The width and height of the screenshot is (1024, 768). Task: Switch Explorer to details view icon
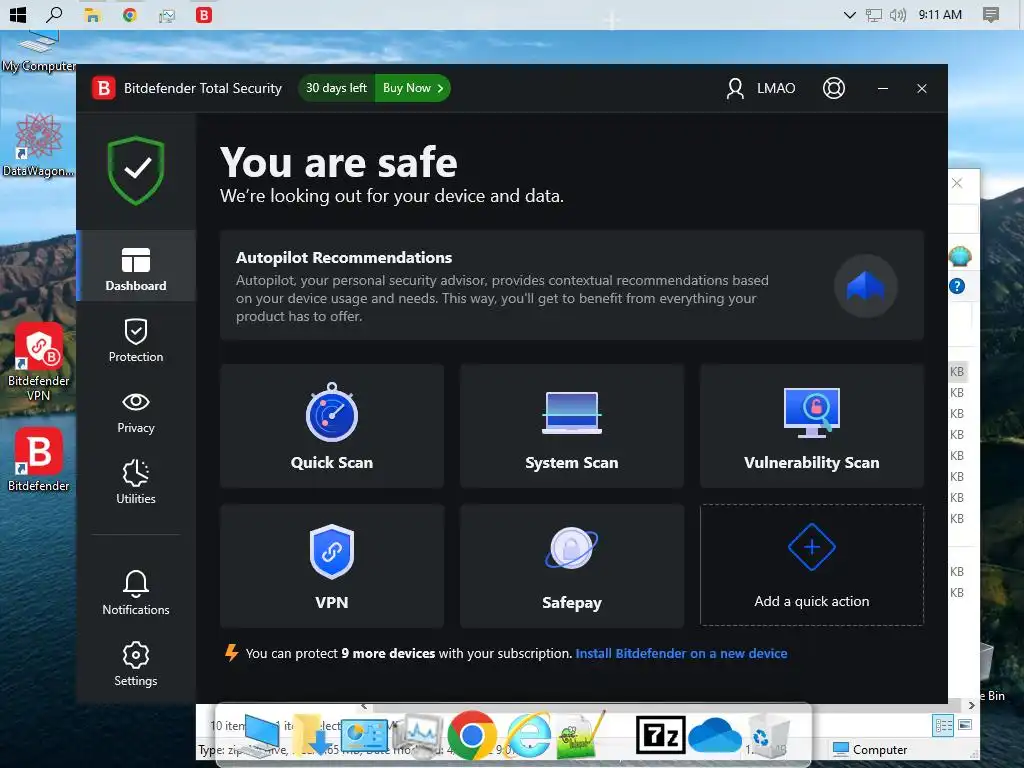[x=942, y=726]
